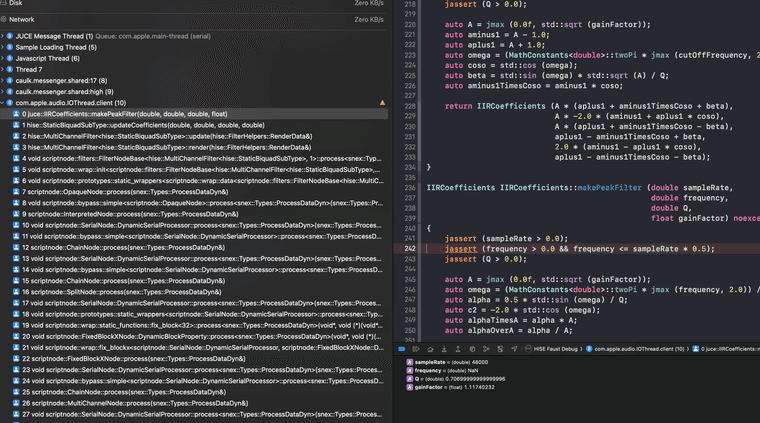Click frame icon of 0 juce::IIRCoefficients::makePeakFilter
Viewport: 760px width, 423px height.
(16, 114)
